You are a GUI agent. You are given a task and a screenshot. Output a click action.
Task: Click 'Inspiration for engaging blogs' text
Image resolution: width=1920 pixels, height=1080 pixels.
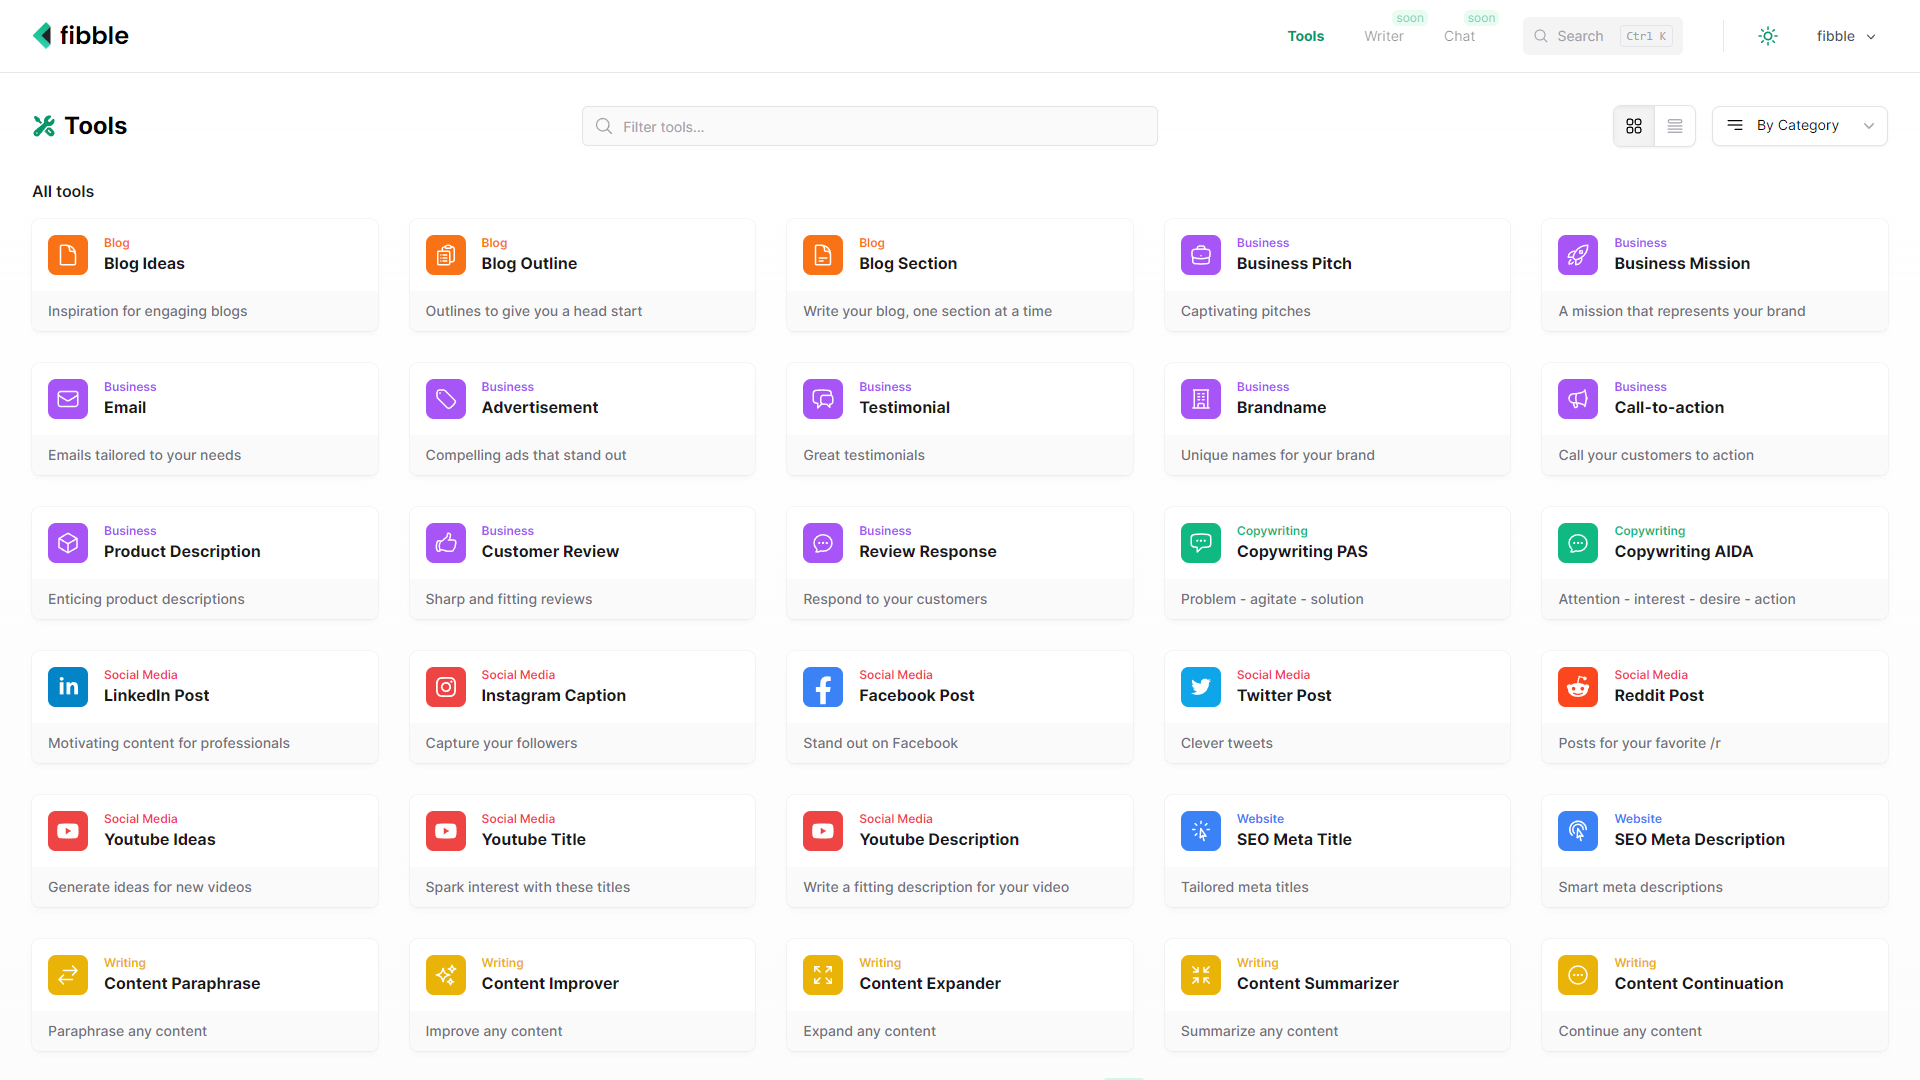point(148,311)
